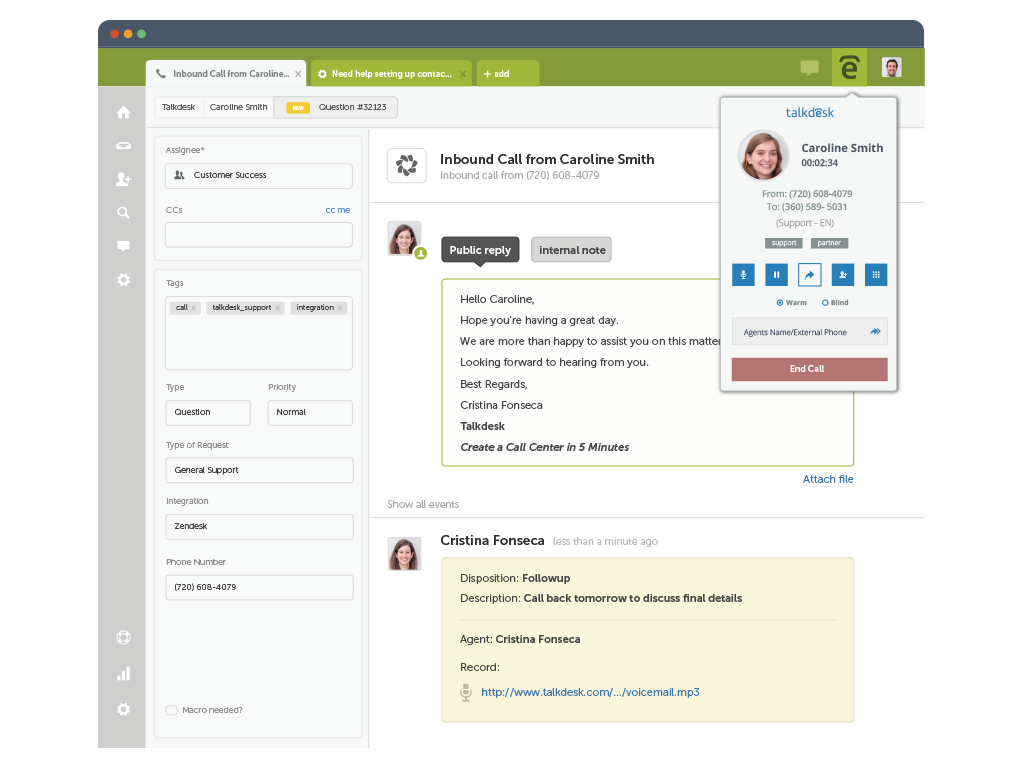Click the agent avatar beside reply box
This screenshot has width=1024, height=768.
pos(404,238)
